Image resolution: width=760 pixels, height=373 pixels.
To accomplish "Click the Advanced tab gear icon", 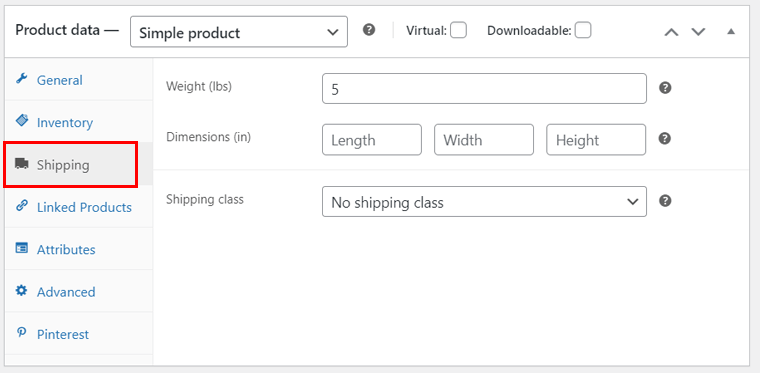I will tap(21, 291).
